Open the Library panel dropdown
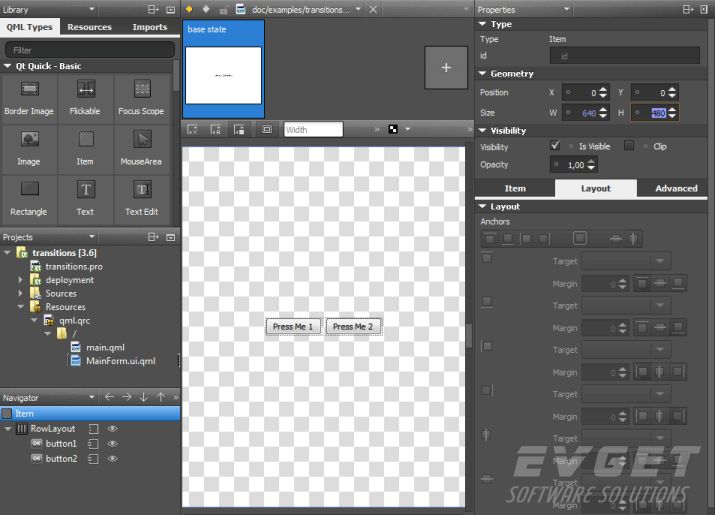This screenshot has width=715, height=515. pos(92,9)
